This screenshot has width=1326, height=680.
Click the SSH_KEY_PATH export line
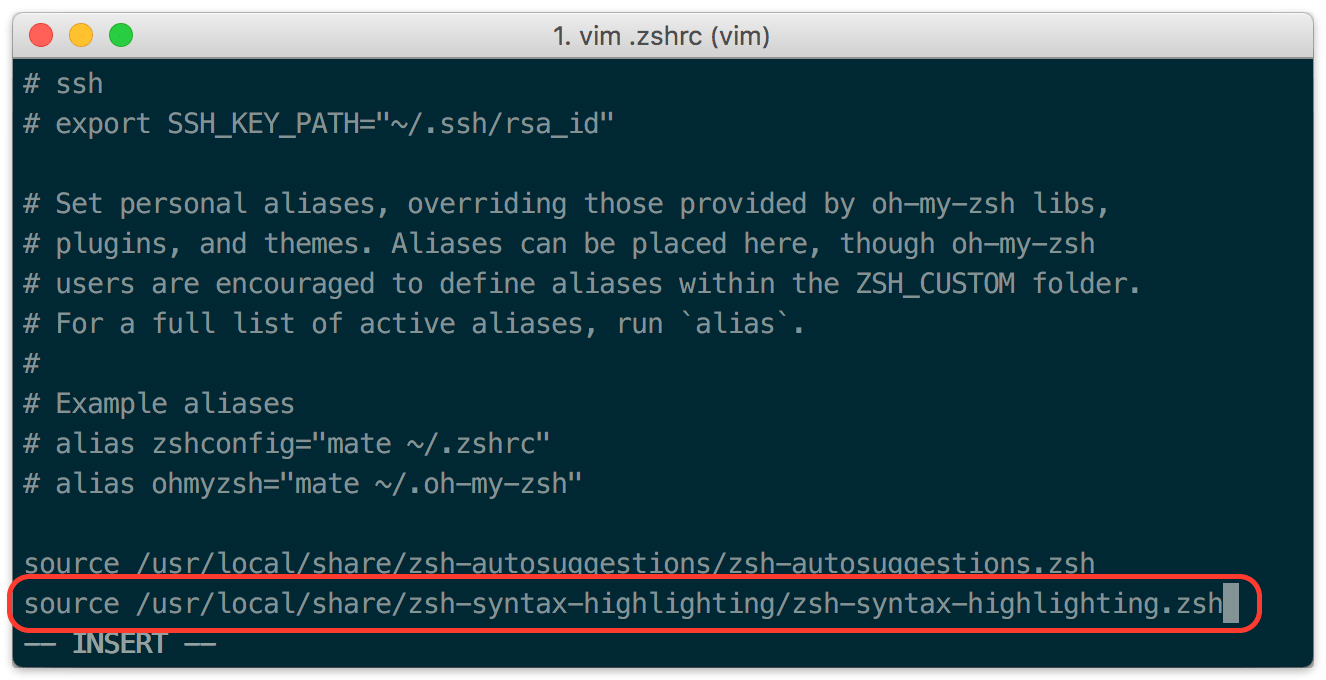(x=318, y=124)
